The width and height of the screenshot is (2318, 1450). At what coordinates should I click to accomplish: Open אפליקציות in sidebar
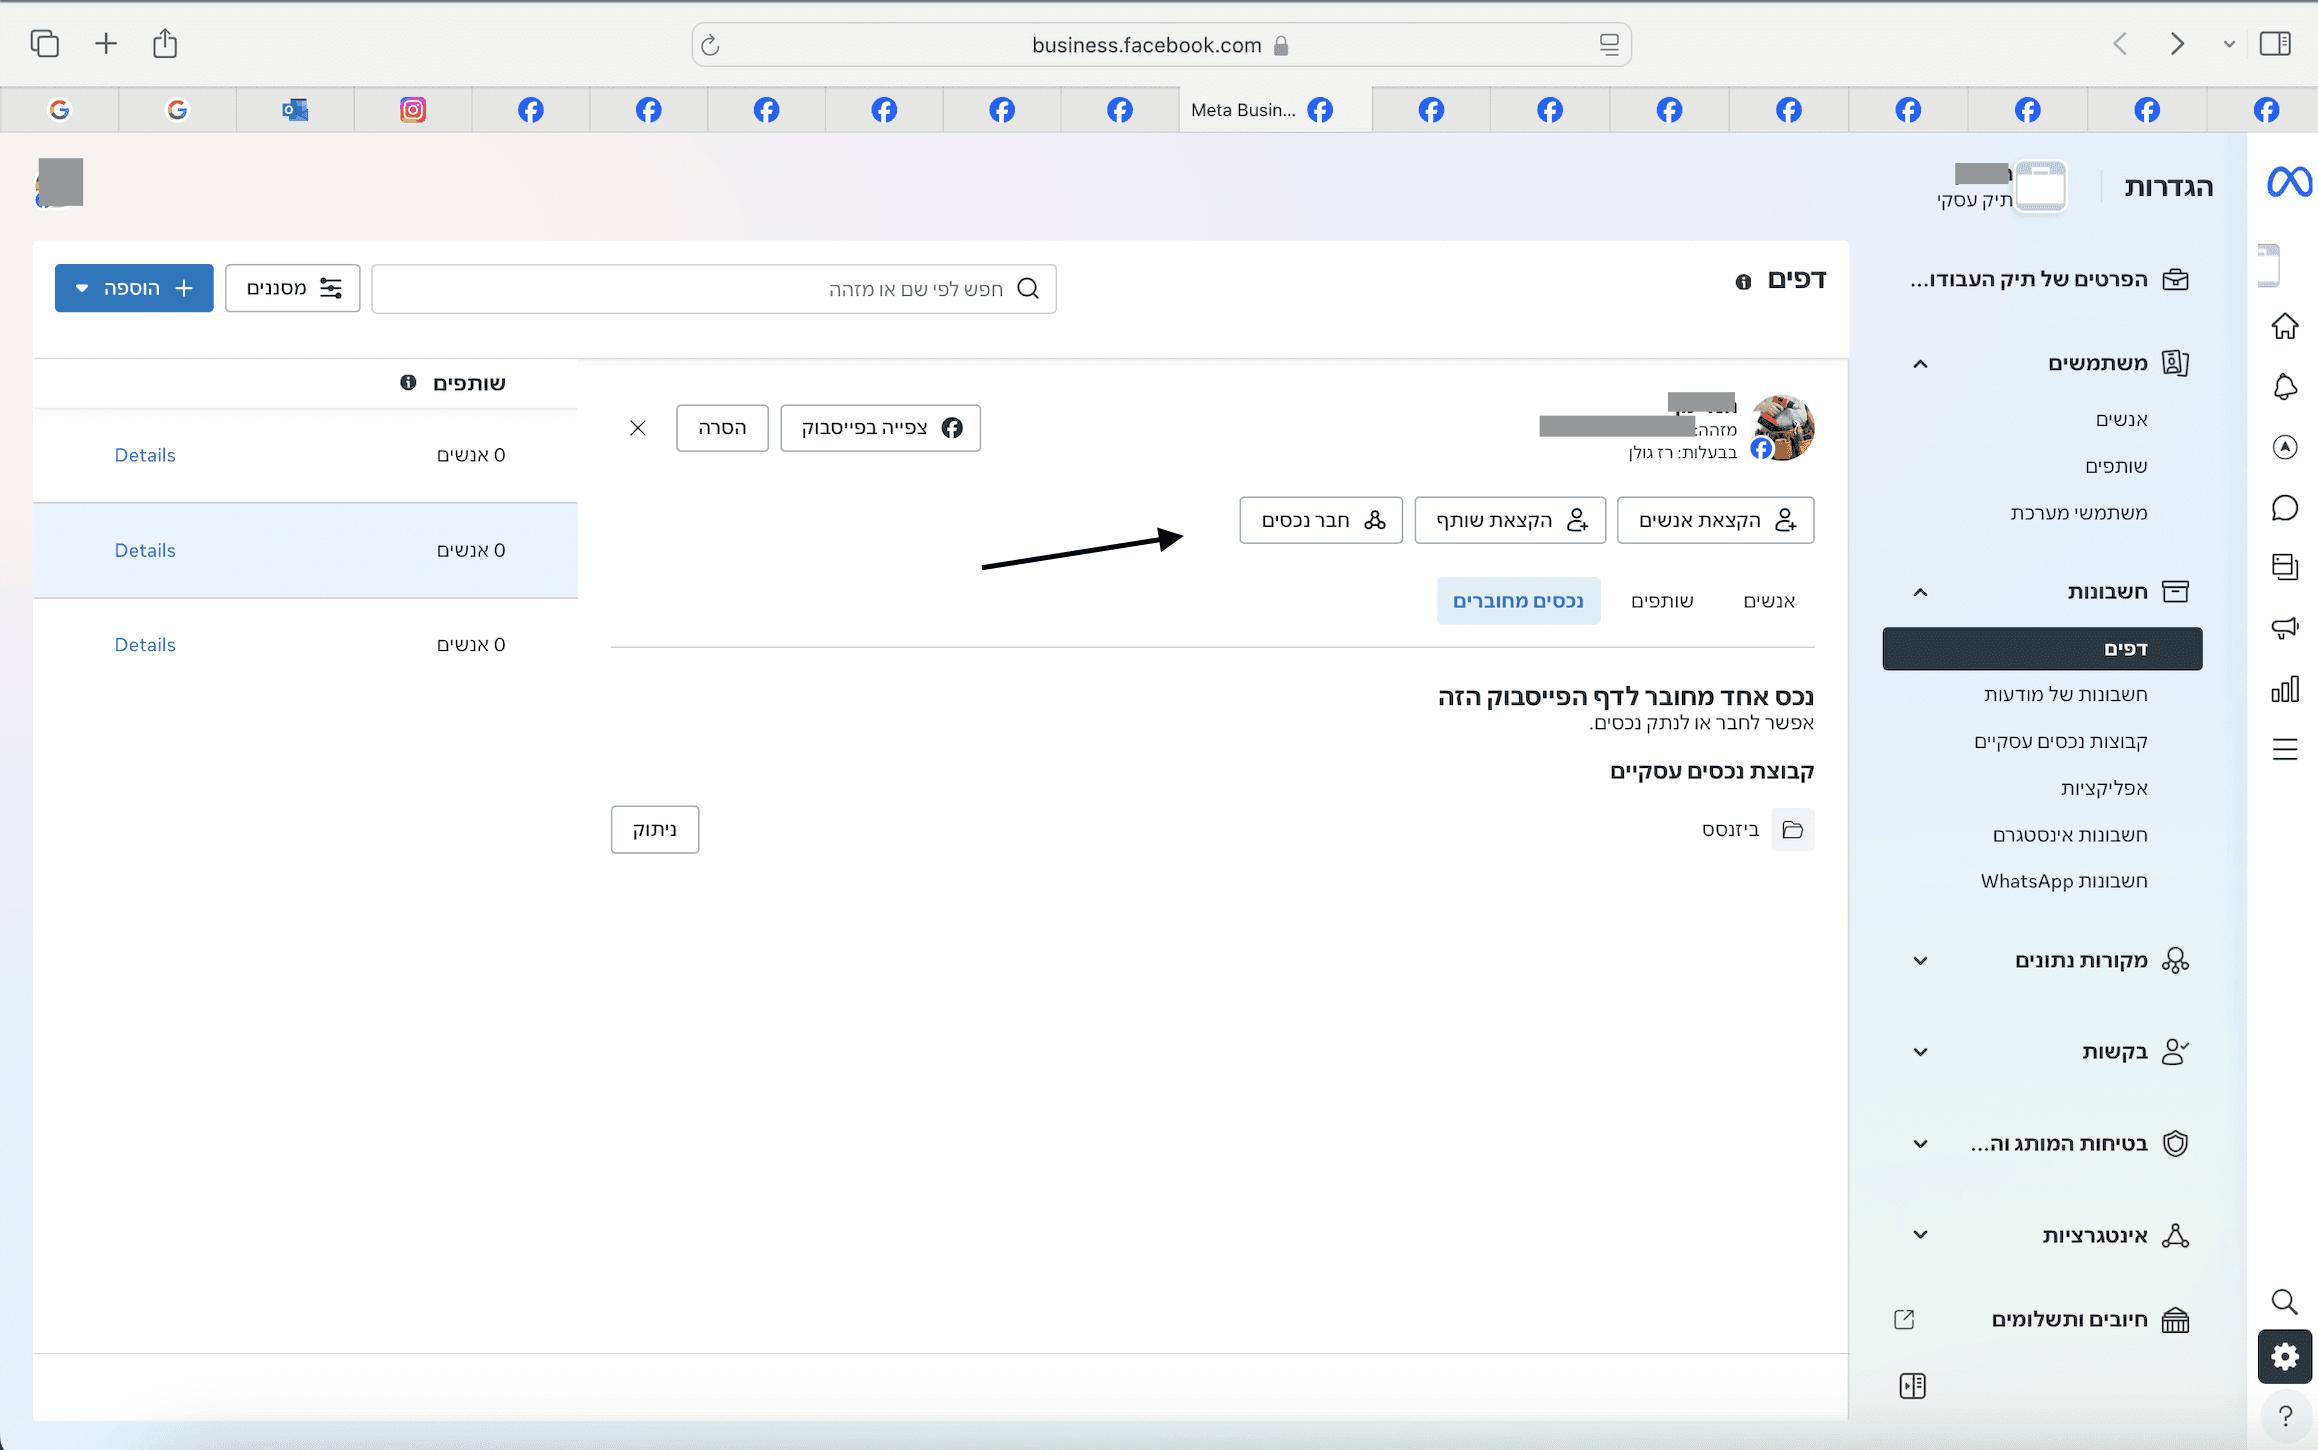2103,788
